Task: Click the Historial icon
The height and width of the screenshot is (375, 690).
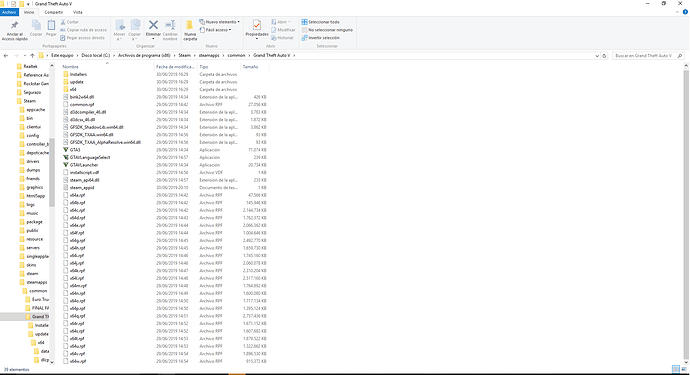Action: tap(274, 38)
